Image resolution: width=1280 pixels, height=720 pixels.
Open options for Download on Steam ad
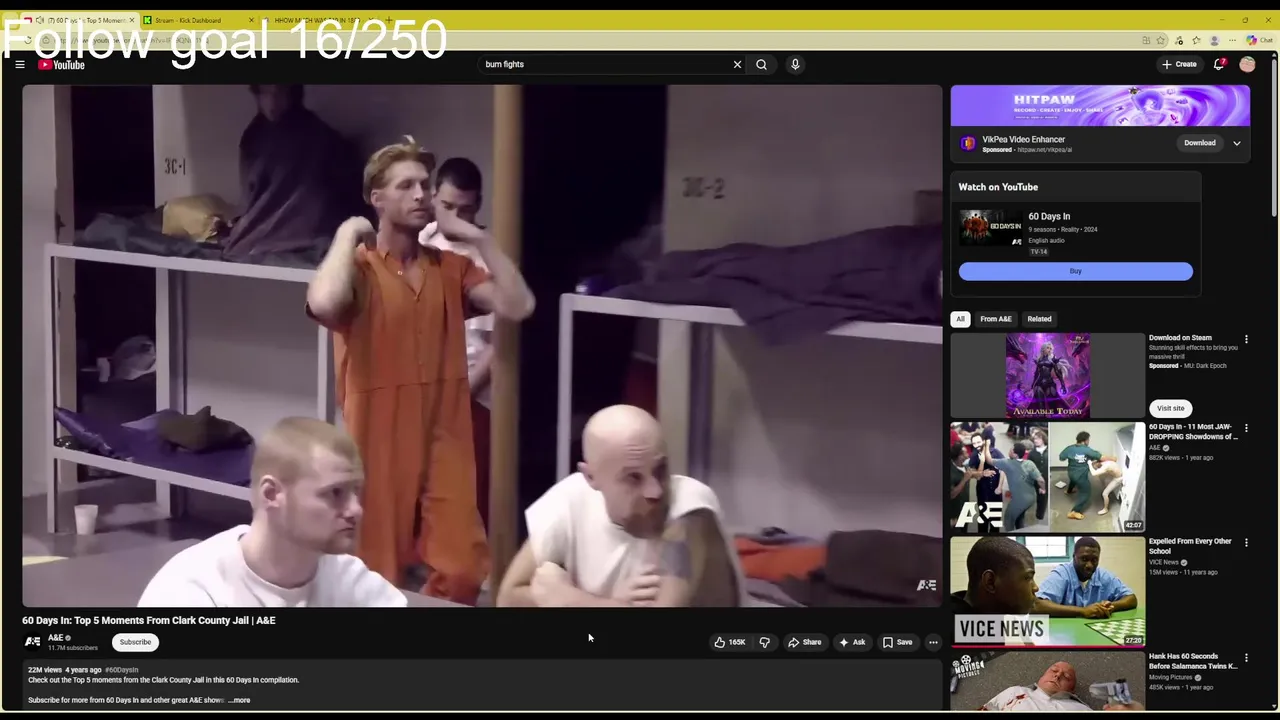[1246, 339]
